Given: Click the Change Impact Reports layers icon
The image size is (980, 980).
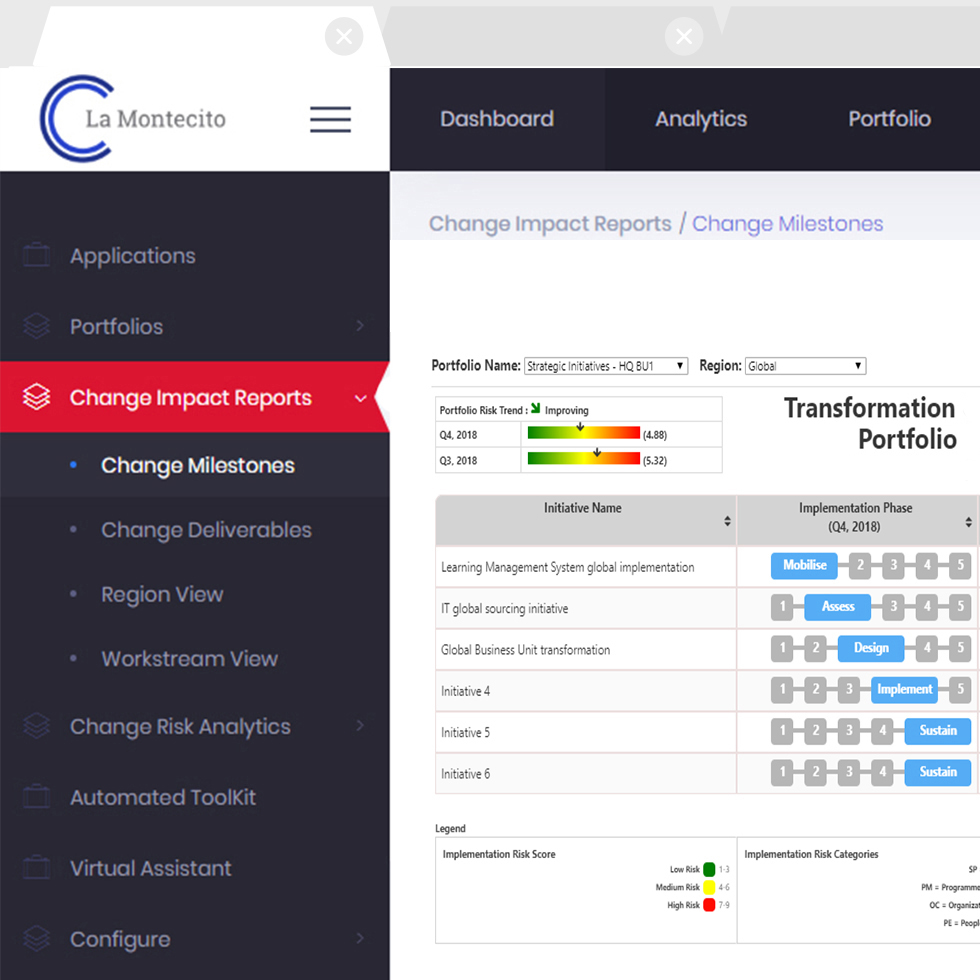Looking at the screenshot, I should coord(37,397).
